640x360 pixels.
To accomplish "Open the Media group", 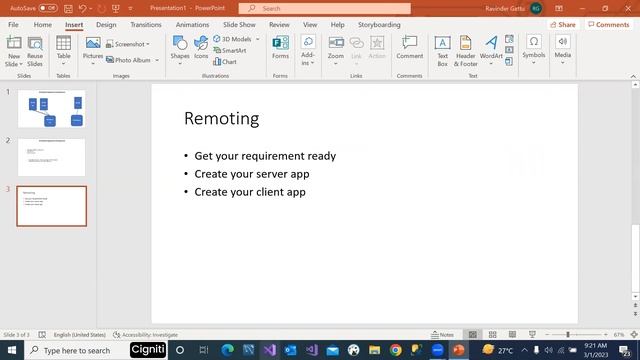I will tap(562, 50).
